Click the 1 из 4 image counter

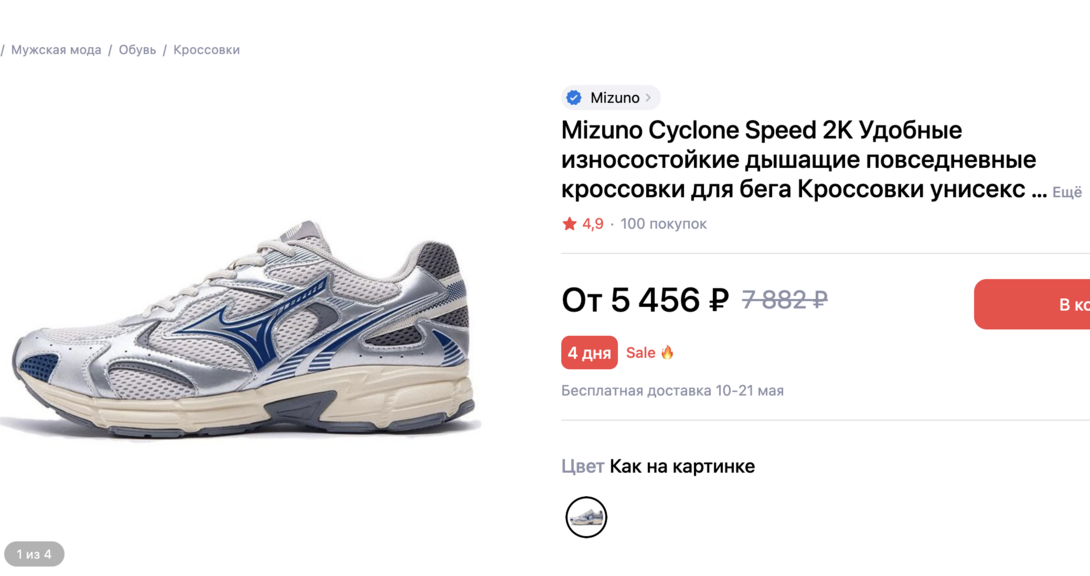pyautogui.click(x=34, y=554)
